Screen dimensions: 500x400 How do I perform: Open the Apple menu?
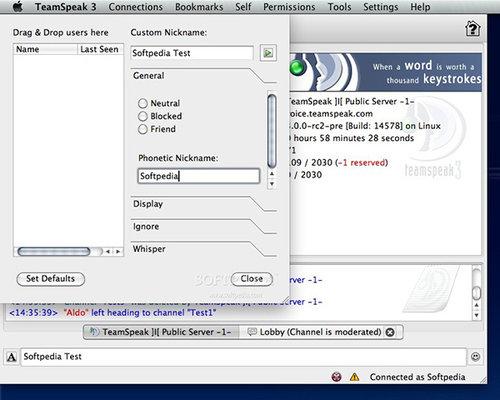[x=17, y=7]
